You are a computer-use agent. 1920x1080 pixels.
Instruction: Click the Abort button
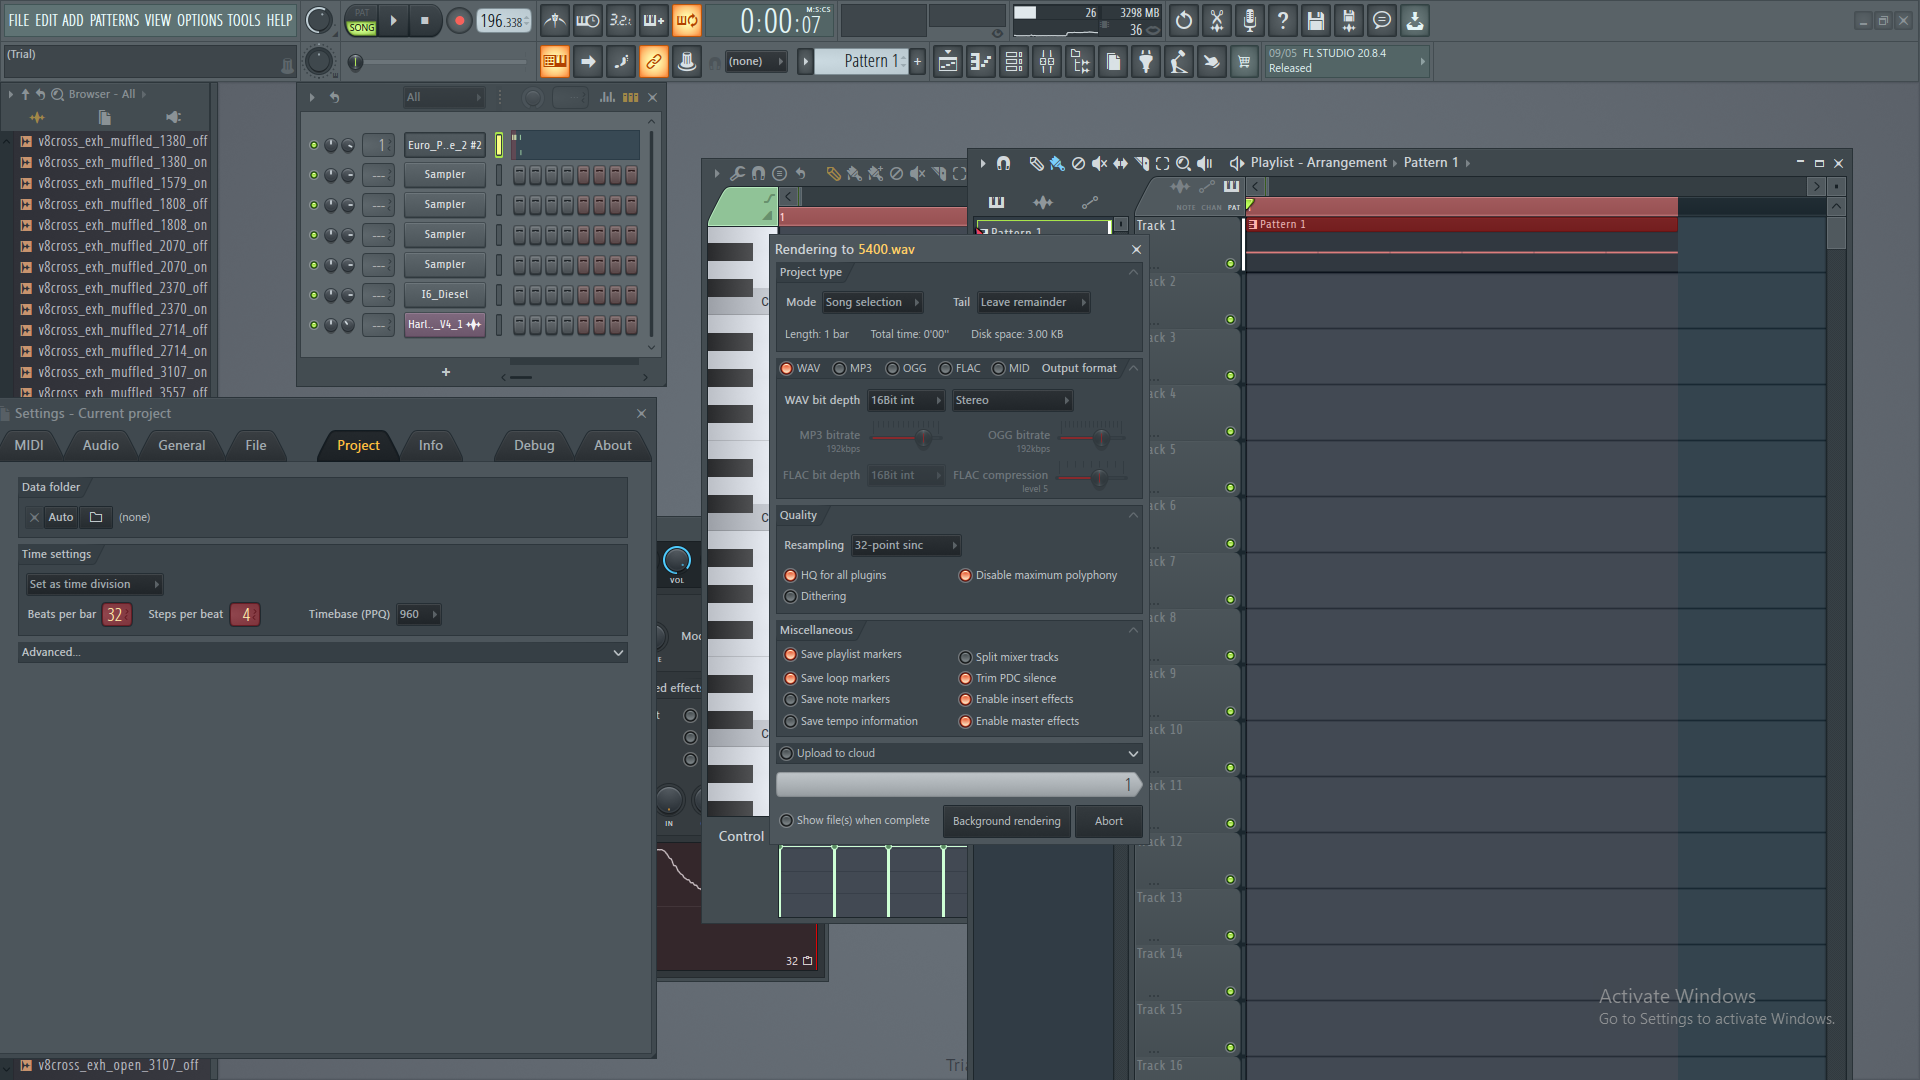(1108, 821)
